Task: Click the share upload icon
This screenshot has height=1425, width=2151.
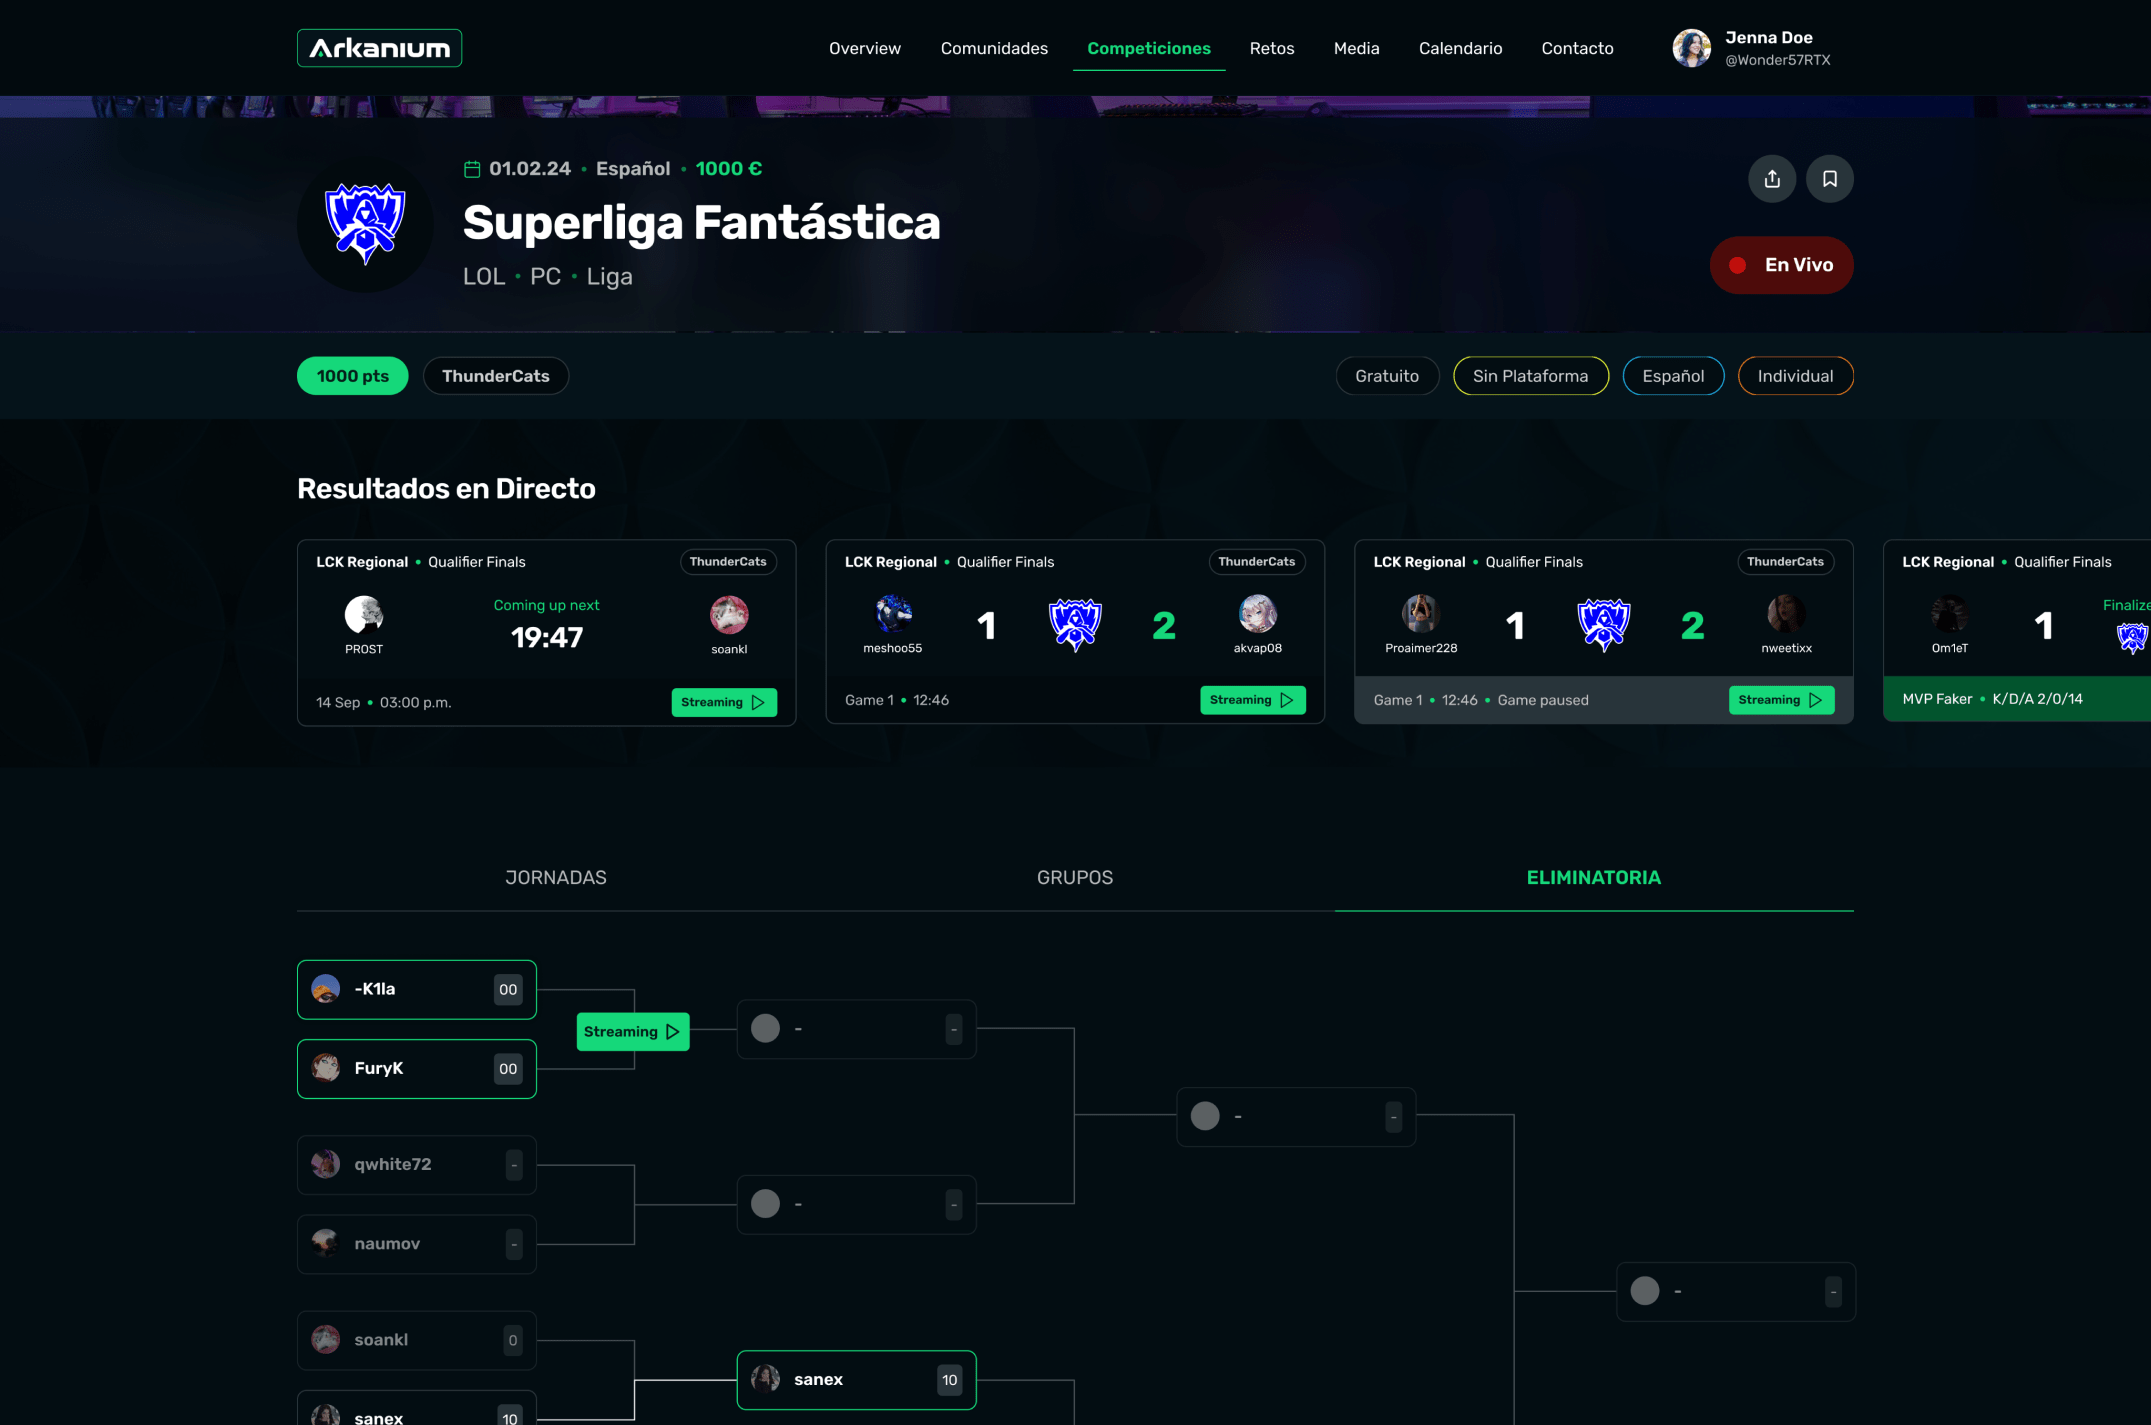Action: coord(1771,179)
